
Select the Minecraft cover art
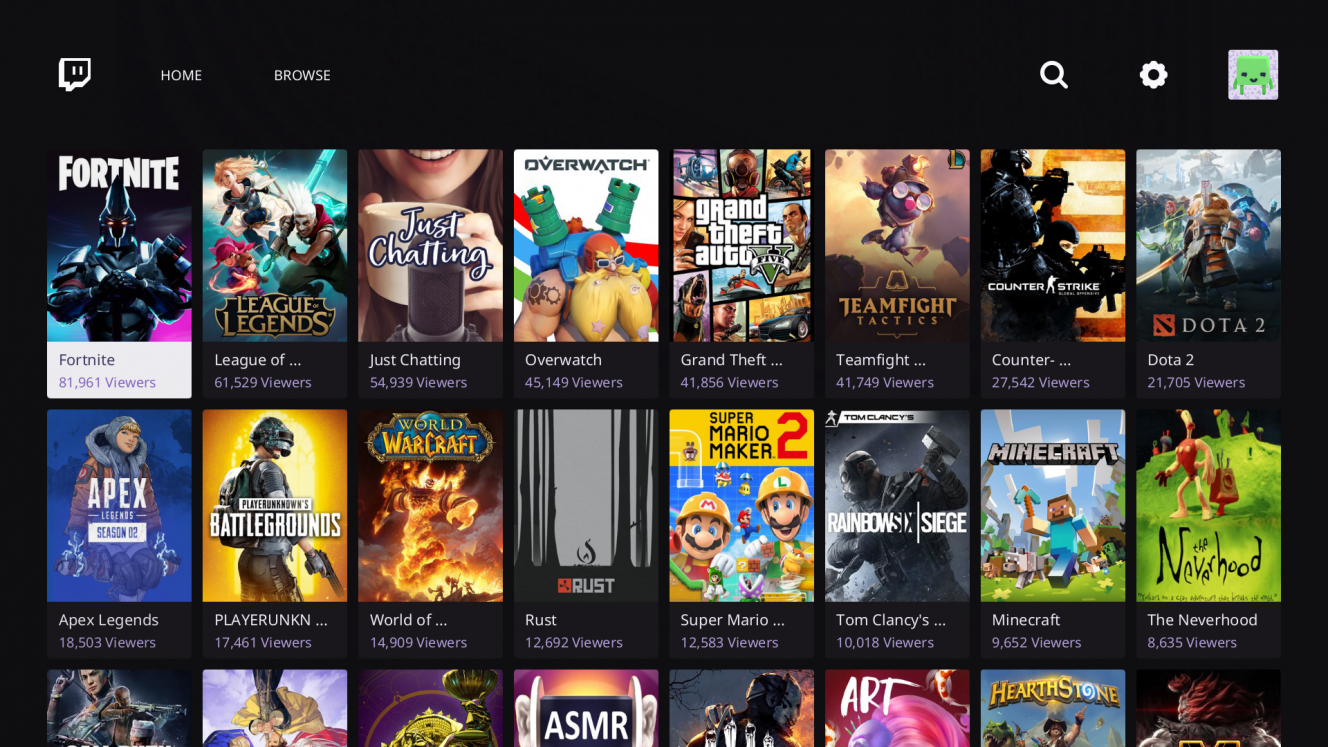(1053, 506)
